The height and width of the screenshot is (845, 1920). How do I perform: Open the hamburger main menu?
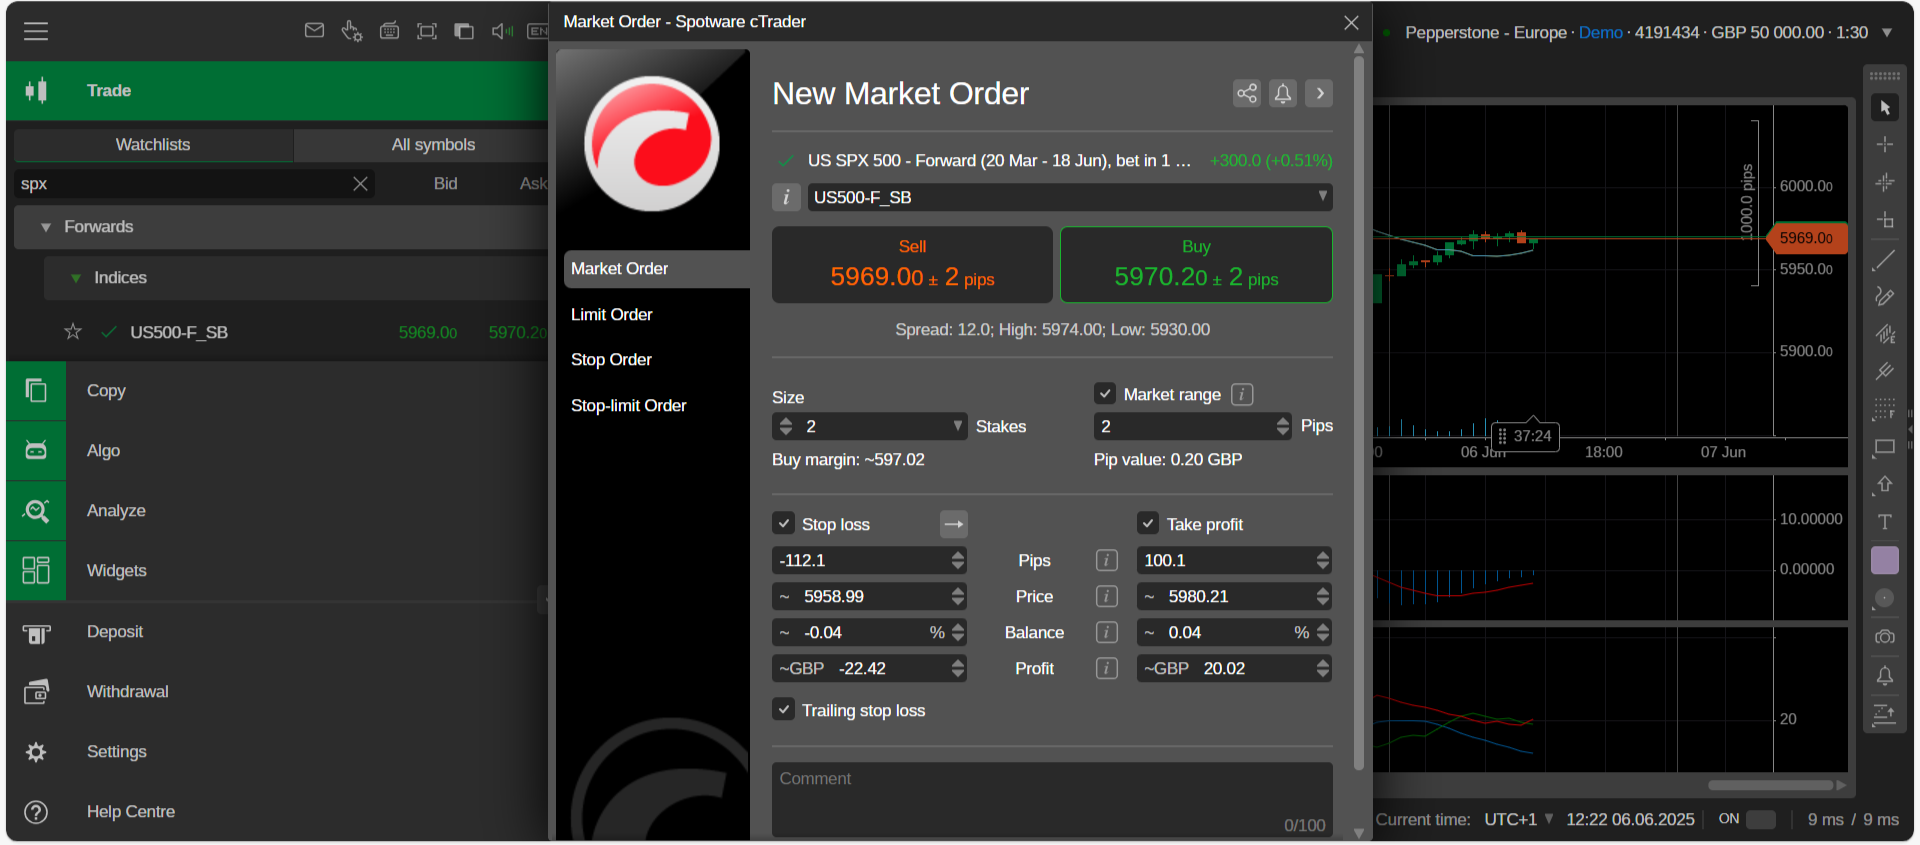[x=36, y=31]
